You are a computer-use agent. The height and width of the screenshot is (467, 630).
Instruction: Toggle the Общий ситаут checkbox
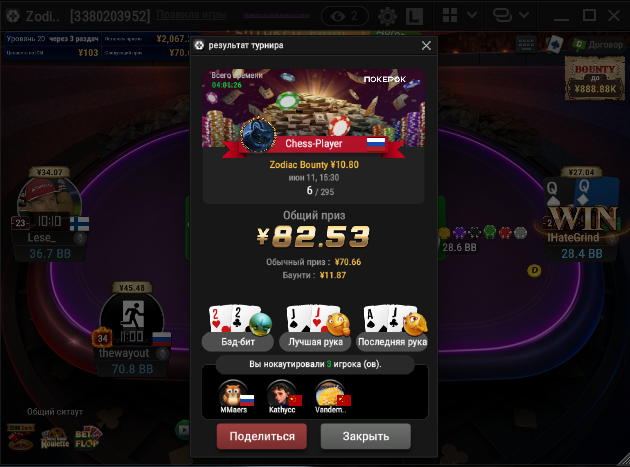[x=17, y=412]
